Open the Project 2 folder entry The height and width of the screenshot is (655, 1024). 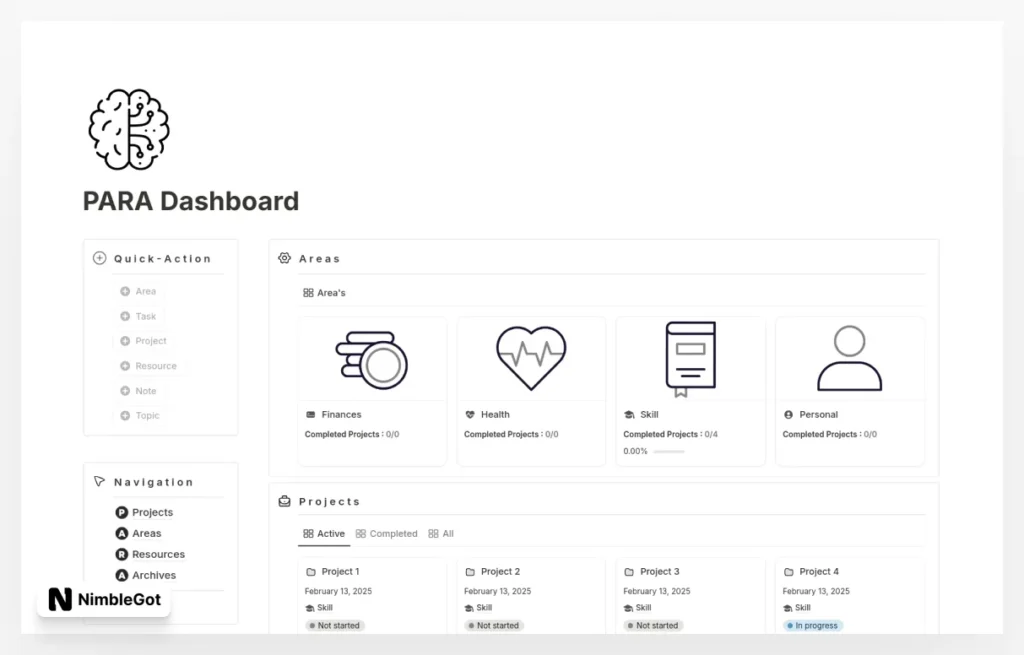[497, 571]
